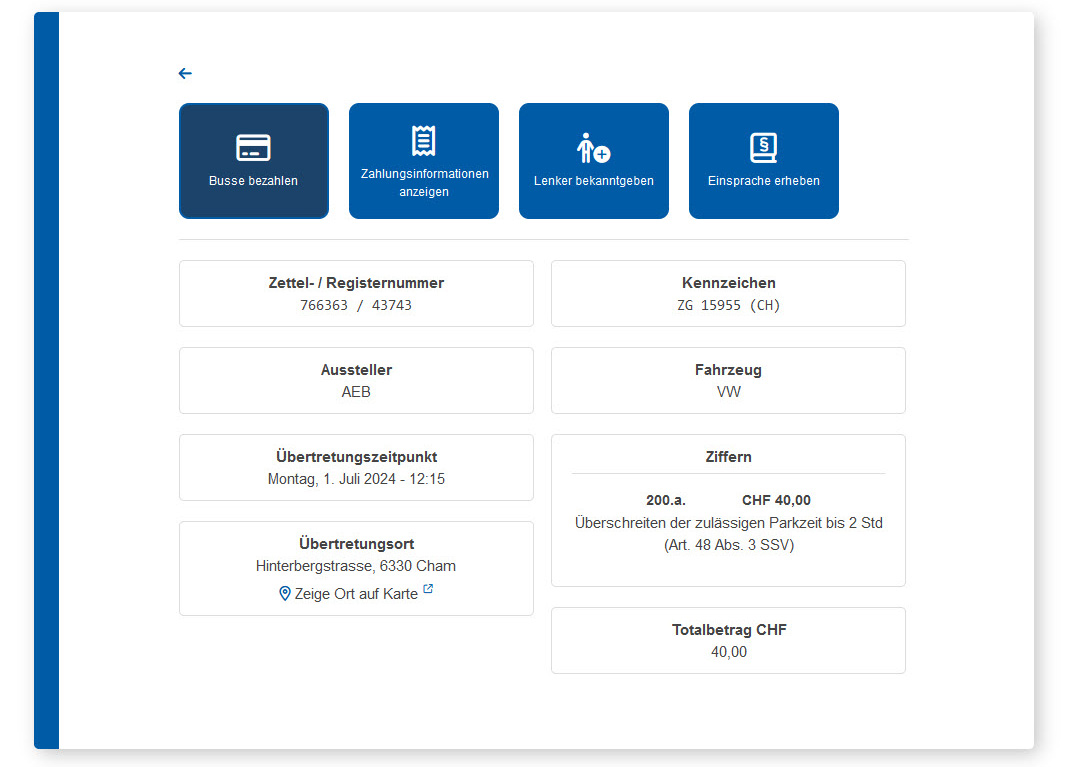The height and width of the screenshot is (767, 1067).
Task: Click the Fahrzeug value VW
Action: [728, 392]
